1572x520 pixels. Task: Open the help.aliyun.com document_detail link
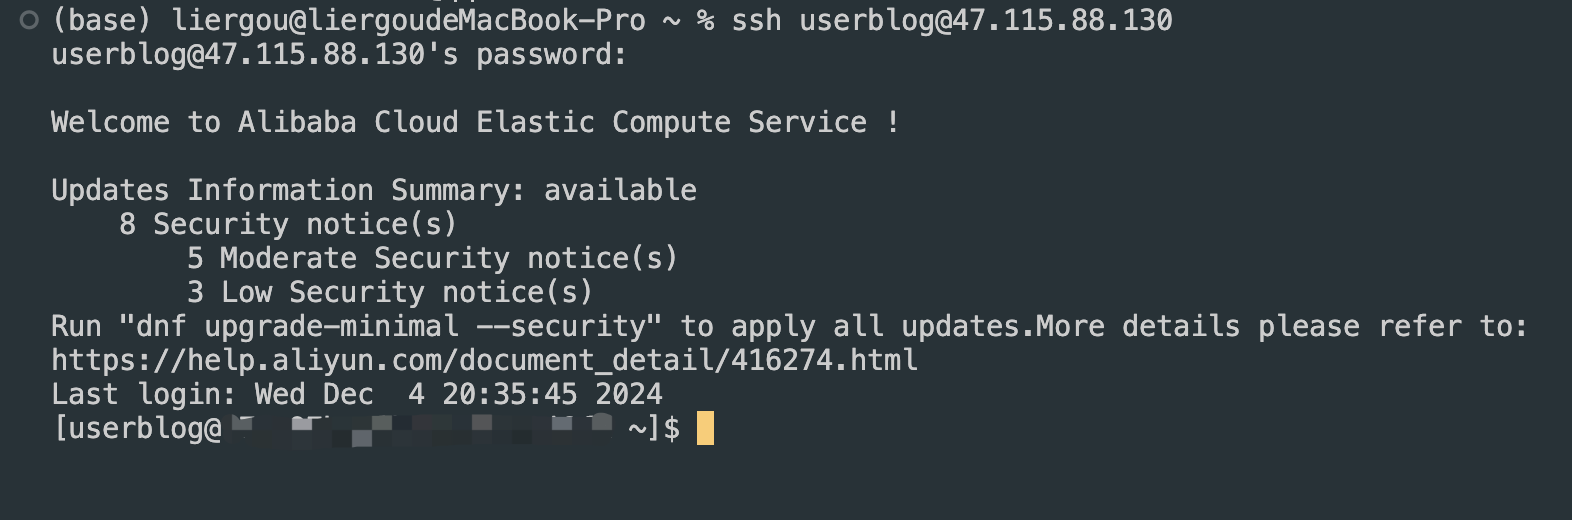coord(484,360)
